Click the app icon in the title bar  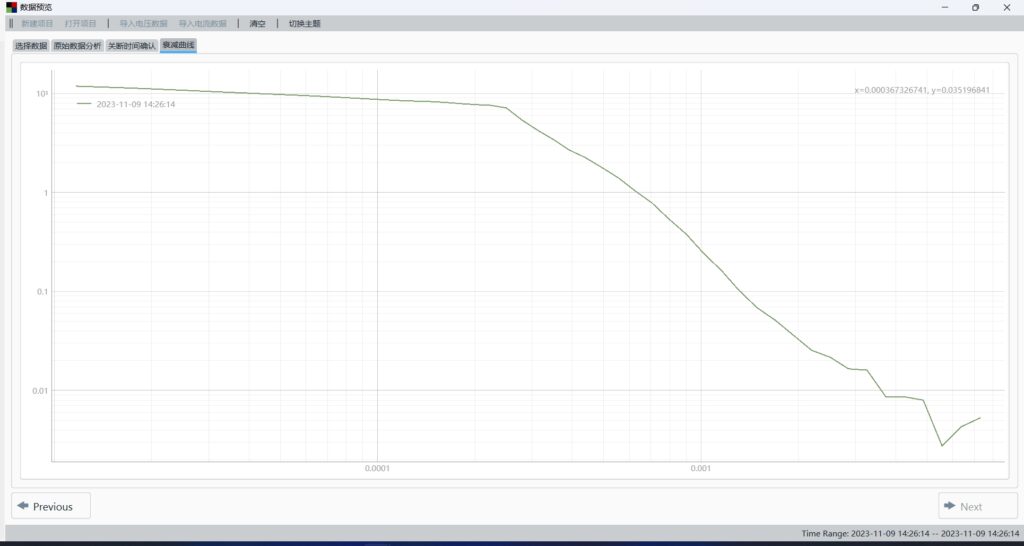[x=11, y=7]
